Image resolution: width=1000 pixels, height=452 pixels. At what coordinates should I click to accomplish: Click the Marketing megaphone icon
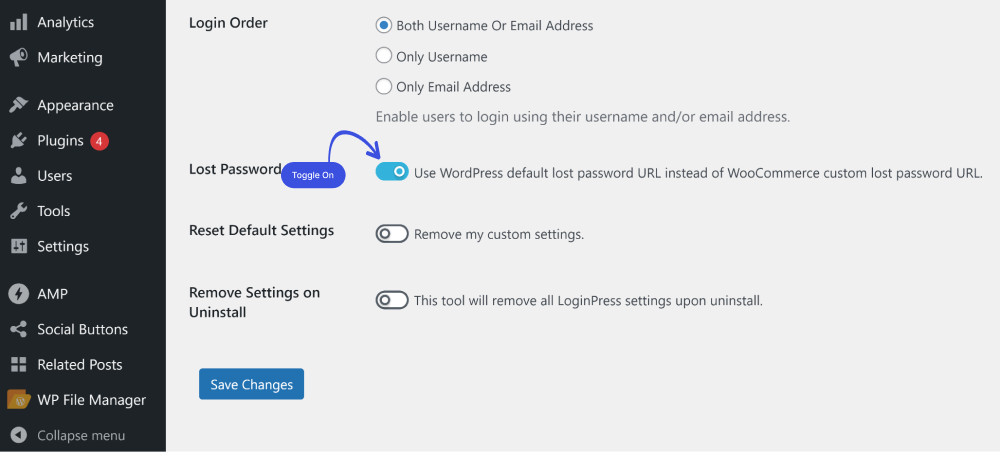tap(18, 57)
